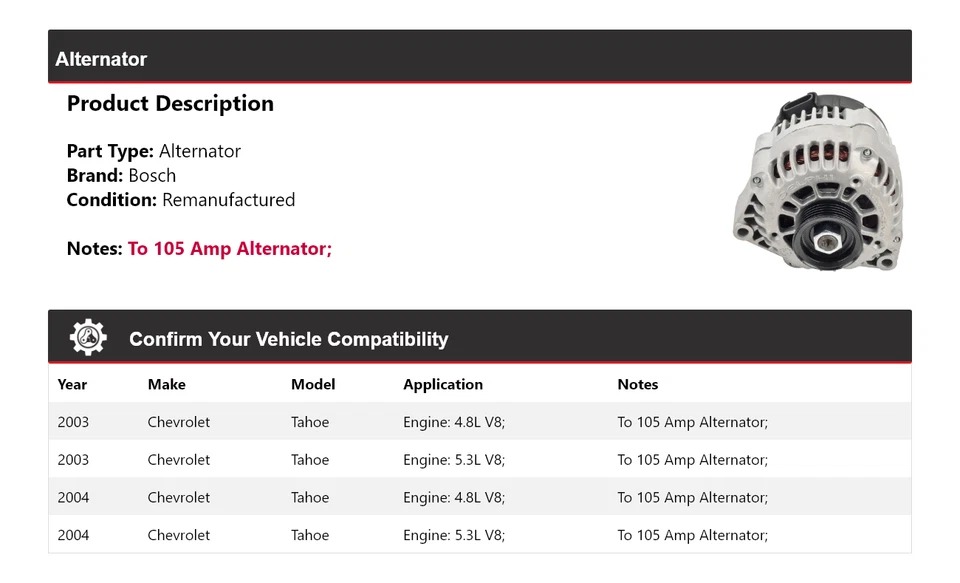Click Chevrolet in the last table row
Image resolution: width=960 pixels, height=583 pixels.
[178, 535]
